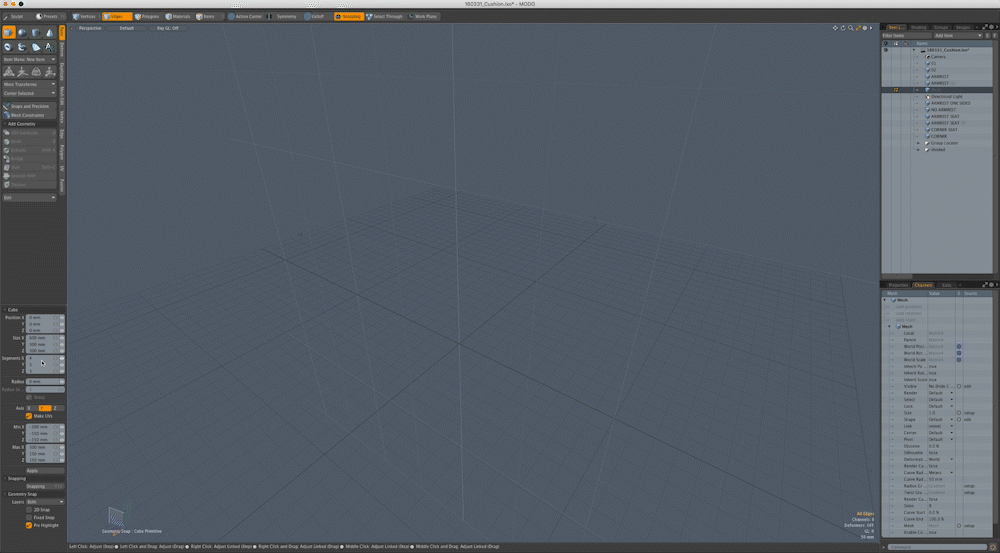Select the Cube primitive tool
This screenshot has width=1000, height=553.
[x=8, y=33]
